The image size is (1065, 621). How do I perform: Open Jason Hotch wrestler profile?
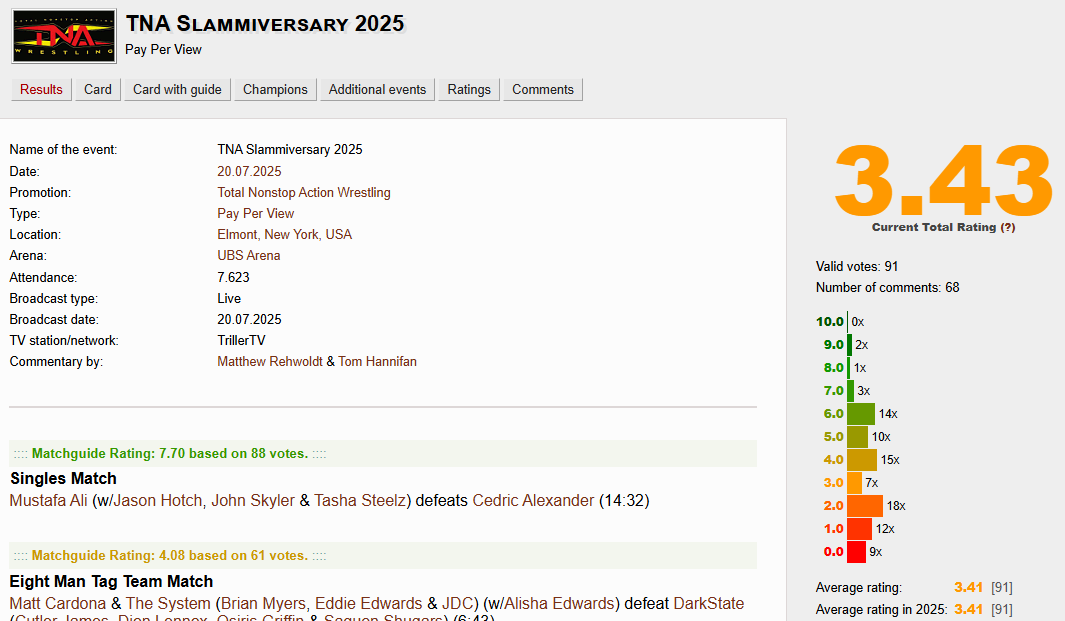158,501
